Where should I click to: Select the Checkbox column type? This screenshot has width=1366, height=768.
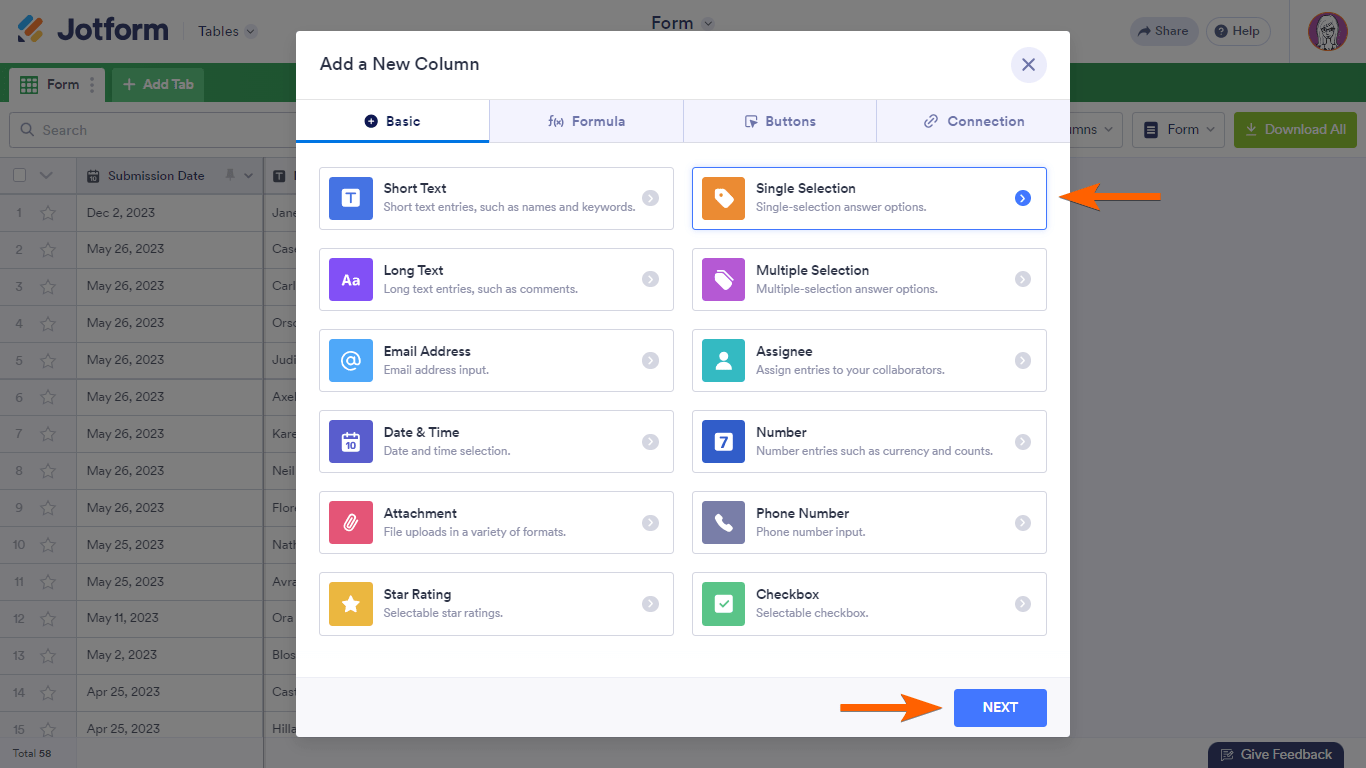coord(868,604)
